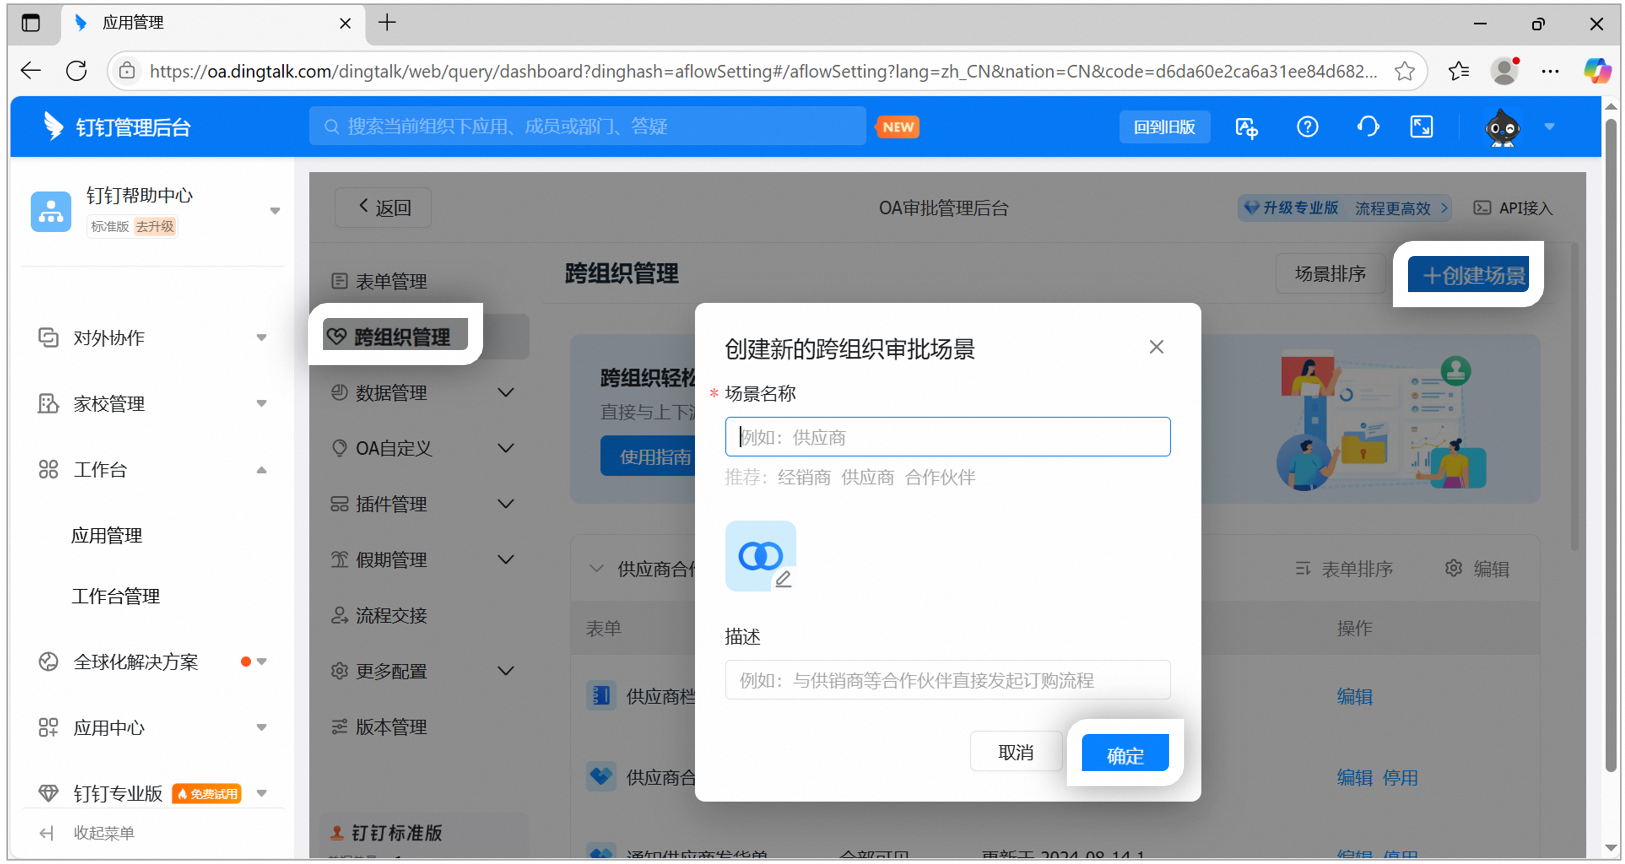Viewport: 1625px width, 864px height.
Task: Confirm with the 确定 button
Action: pyautogui.click(x=1125, y=755)
